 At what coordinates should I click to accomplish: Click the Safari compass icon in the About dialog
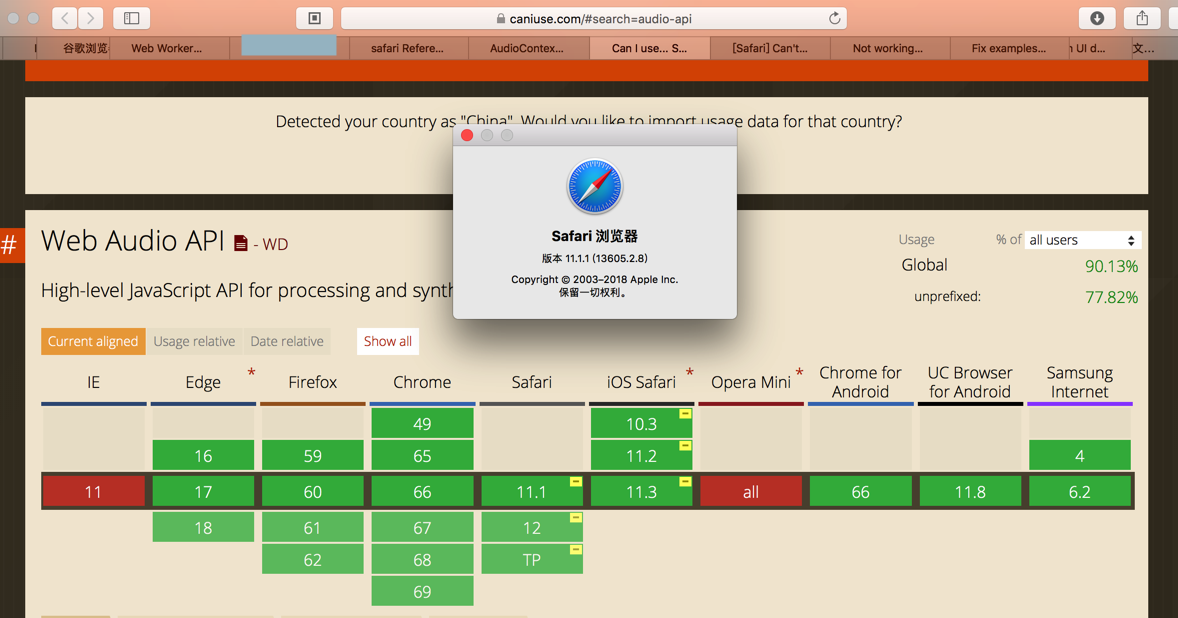point(594,186)
